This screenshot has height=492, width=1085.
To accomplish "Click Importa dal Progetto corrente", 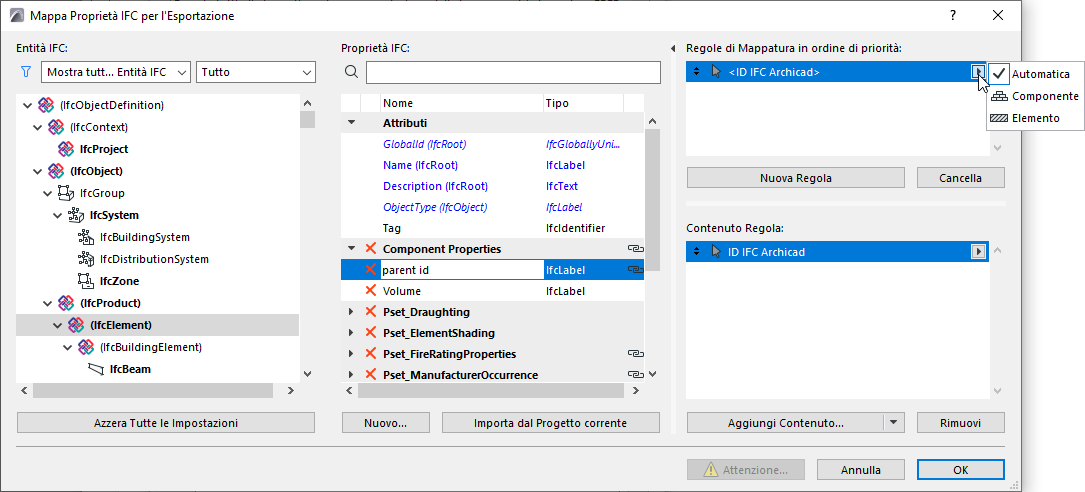I will (x=550, y=423).
